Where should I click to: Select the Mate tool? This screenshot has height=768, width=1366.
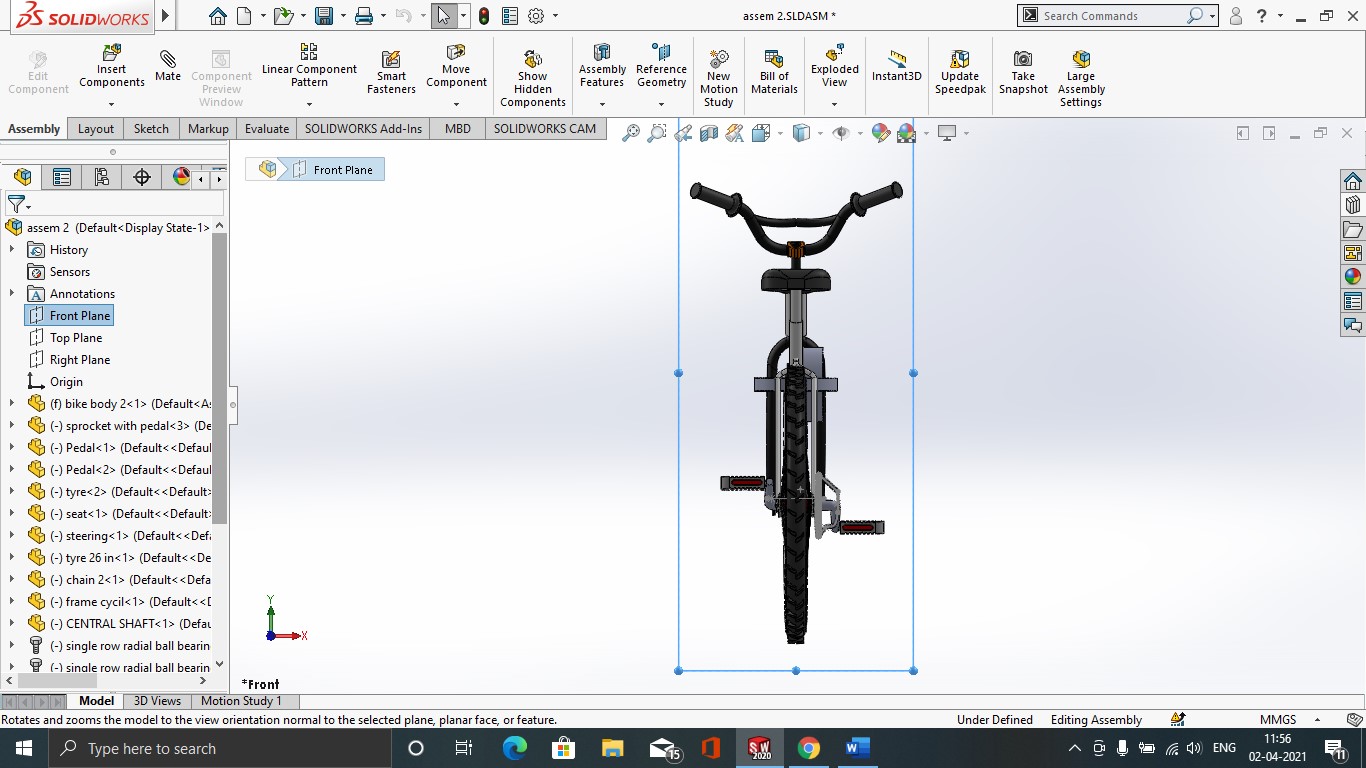coord(168,66)
